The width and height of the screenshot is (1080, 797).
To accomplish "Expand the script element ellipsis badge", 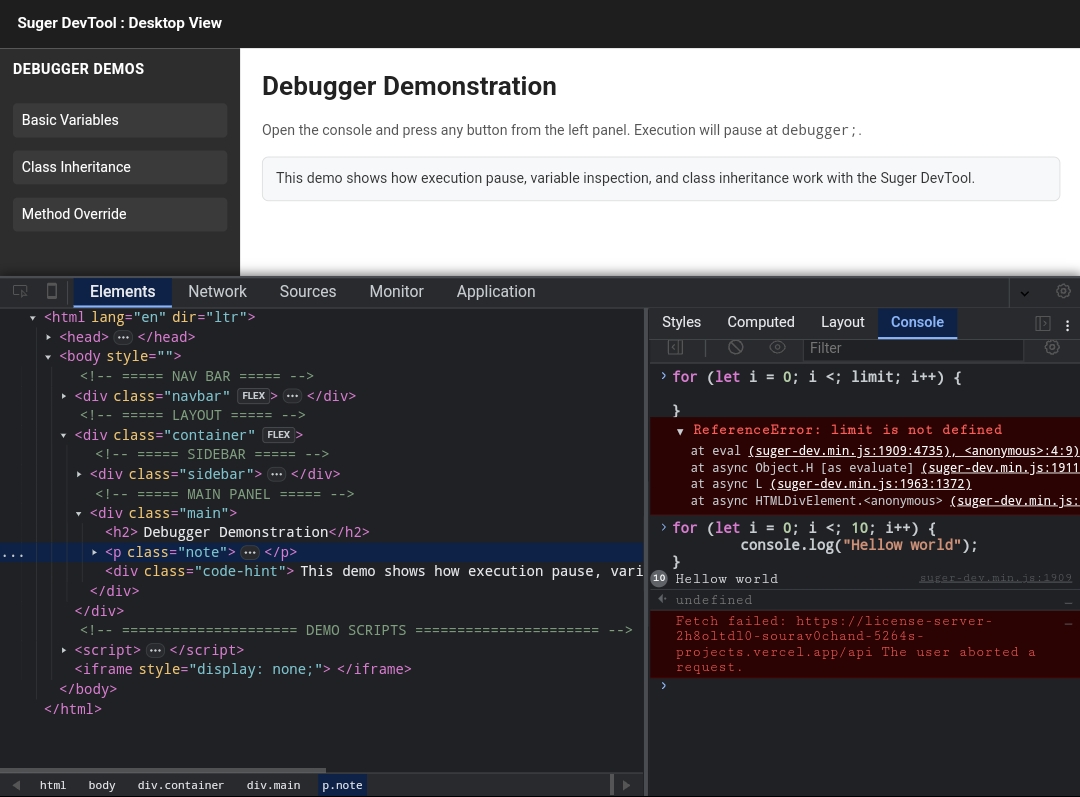I will coord(156,651).
